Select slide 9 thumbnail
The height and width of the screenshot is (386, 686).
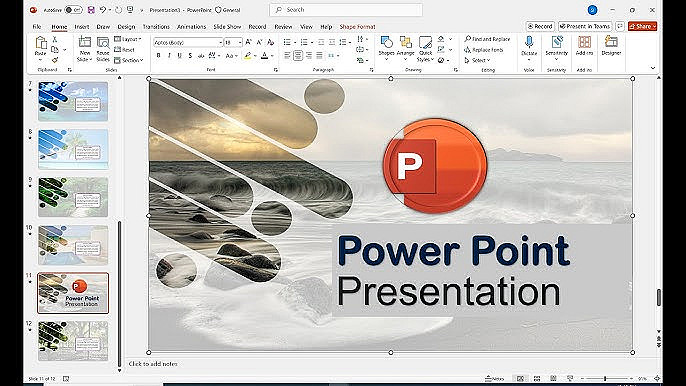pyautogui.click(x=73, y=197)
